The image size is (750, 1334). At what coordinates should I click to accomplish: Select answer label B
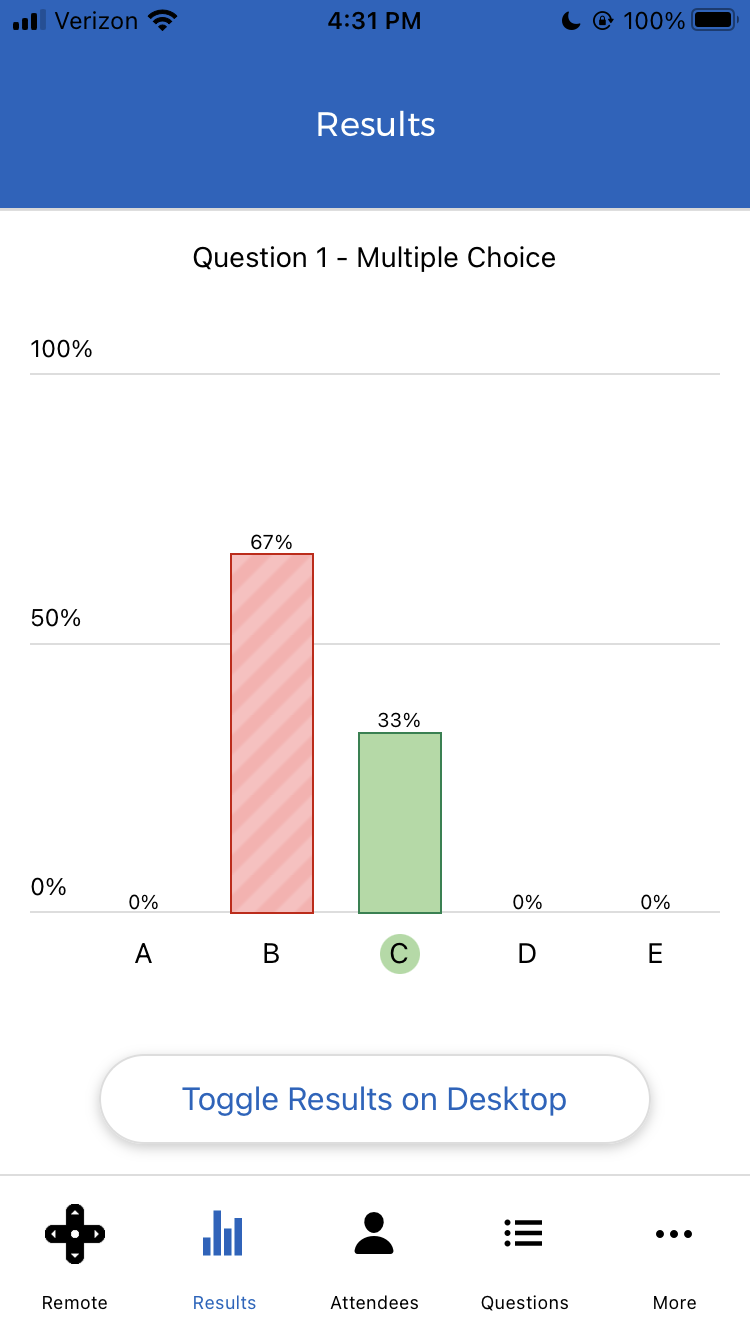pos(271,954)
